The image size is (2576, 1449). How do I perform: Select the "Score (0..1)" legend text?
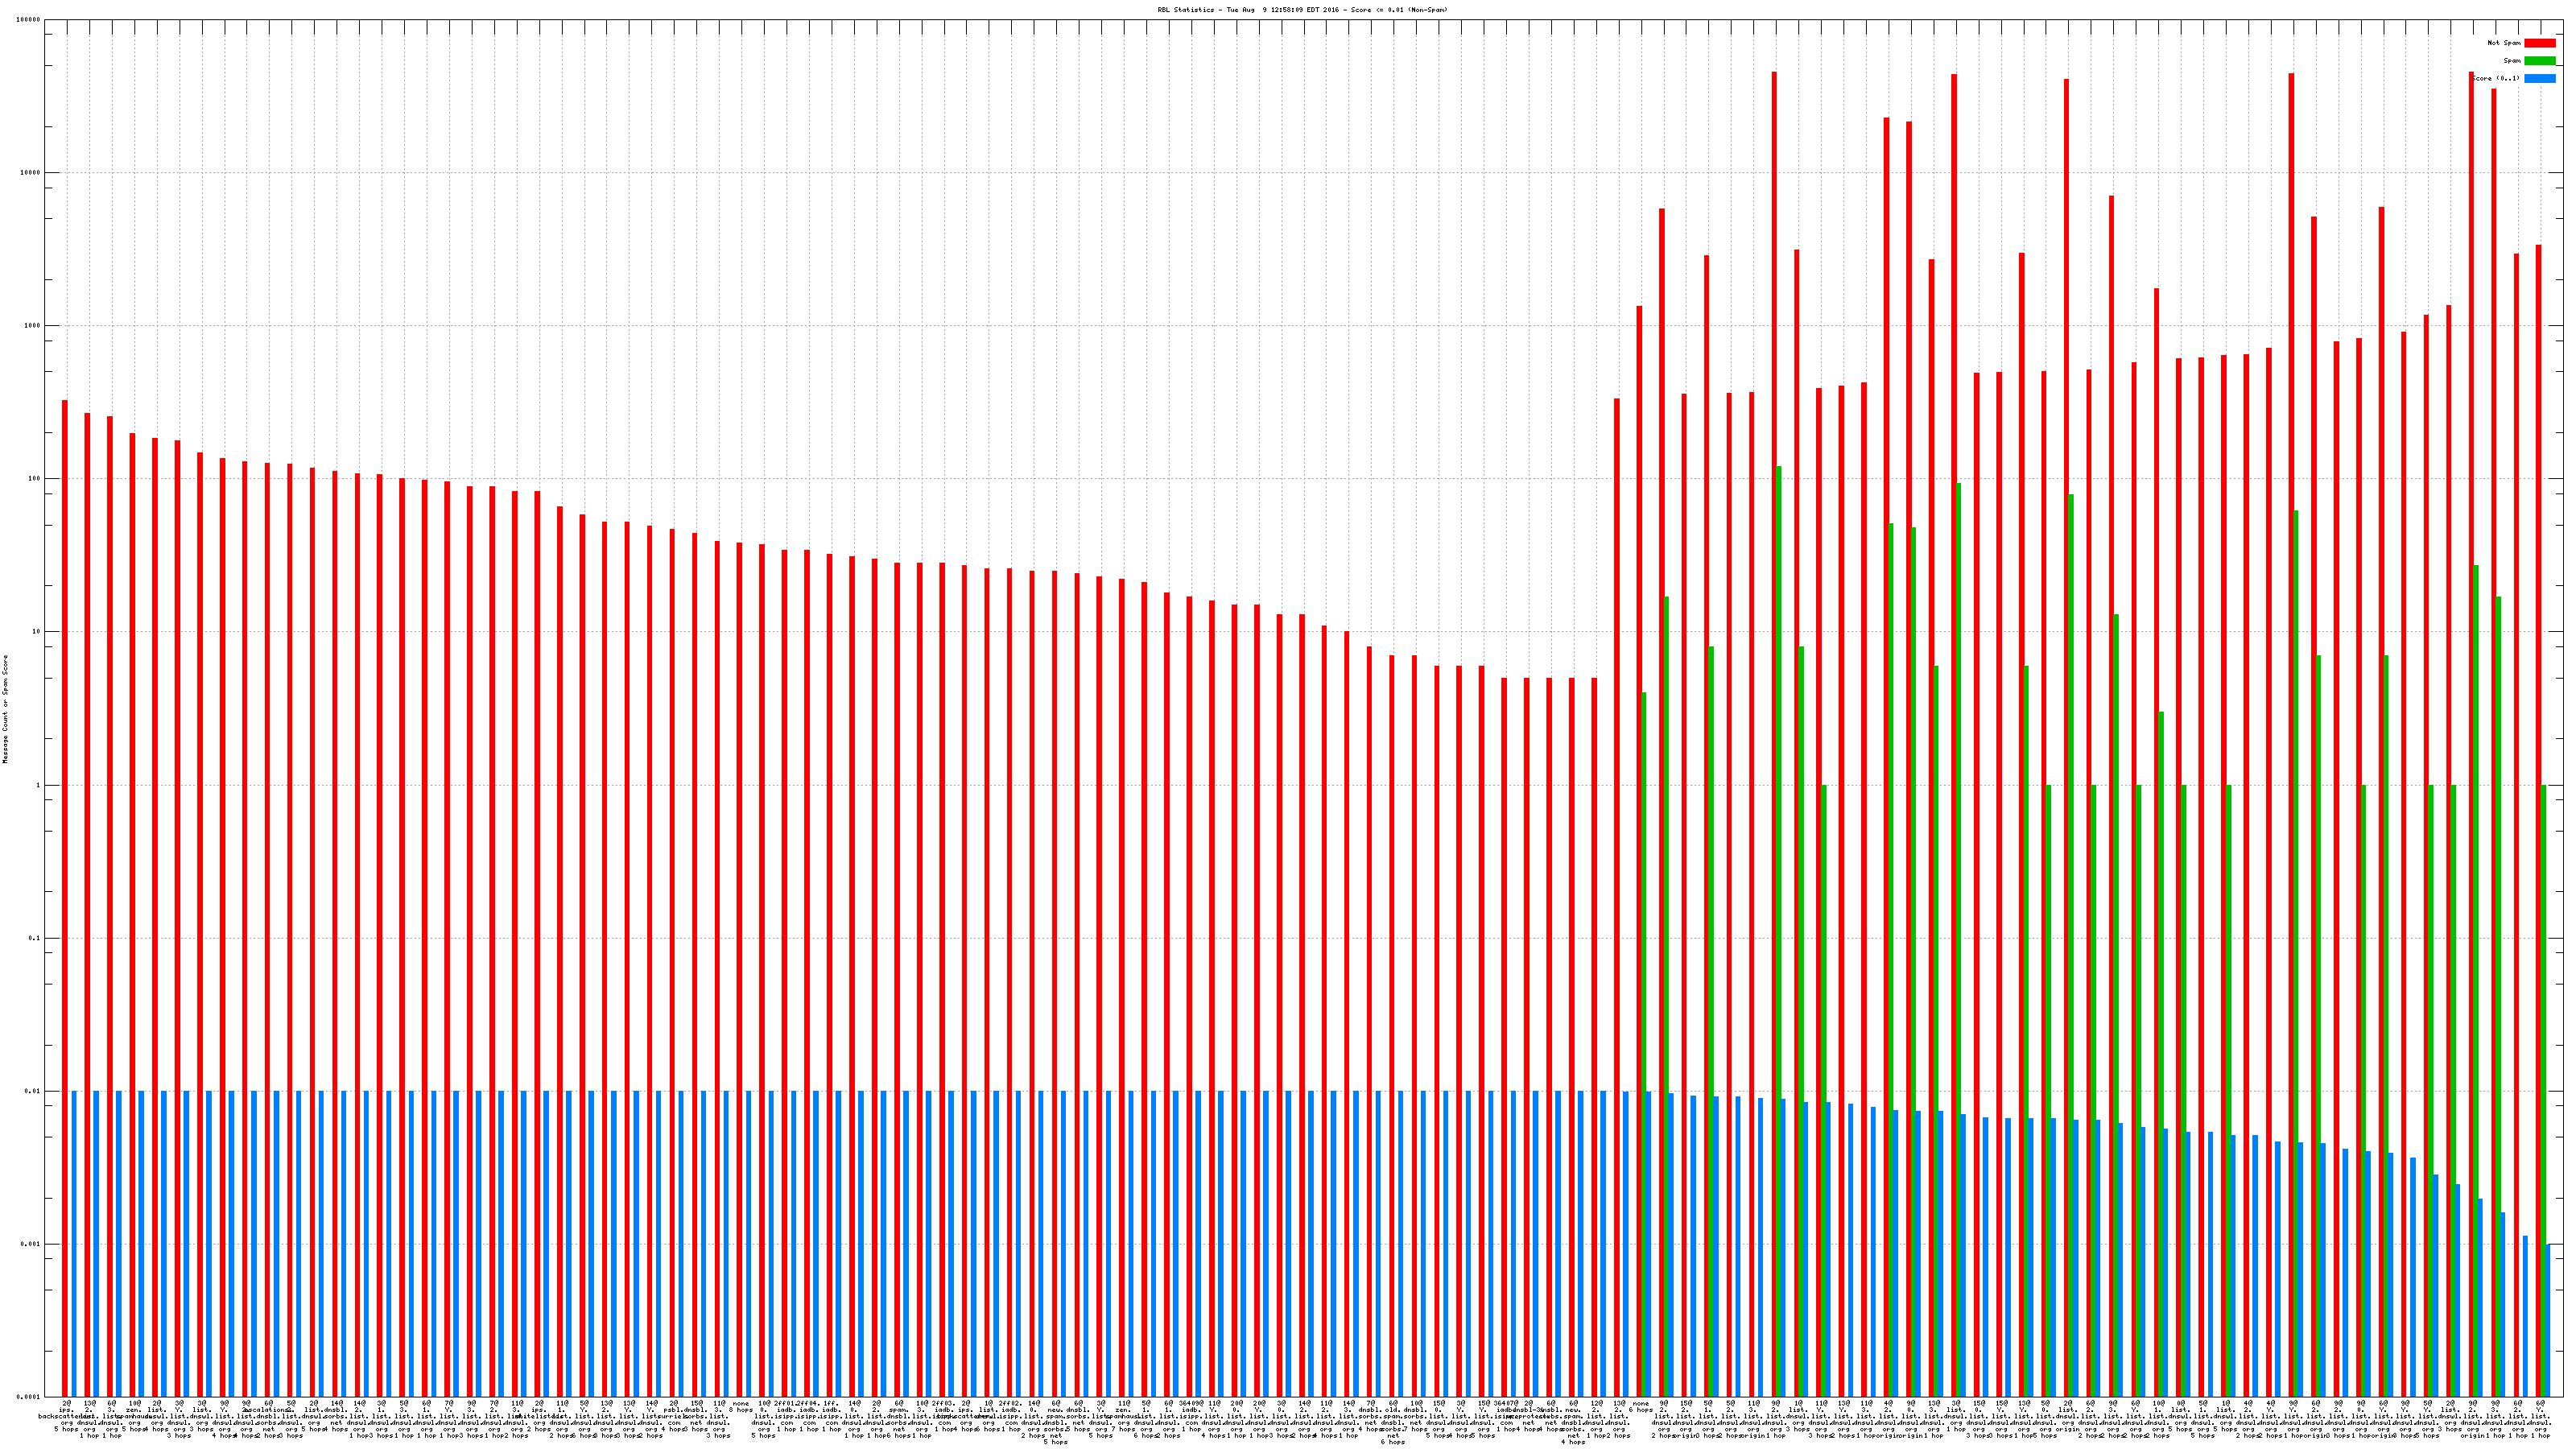click(x=2495, y=78)
